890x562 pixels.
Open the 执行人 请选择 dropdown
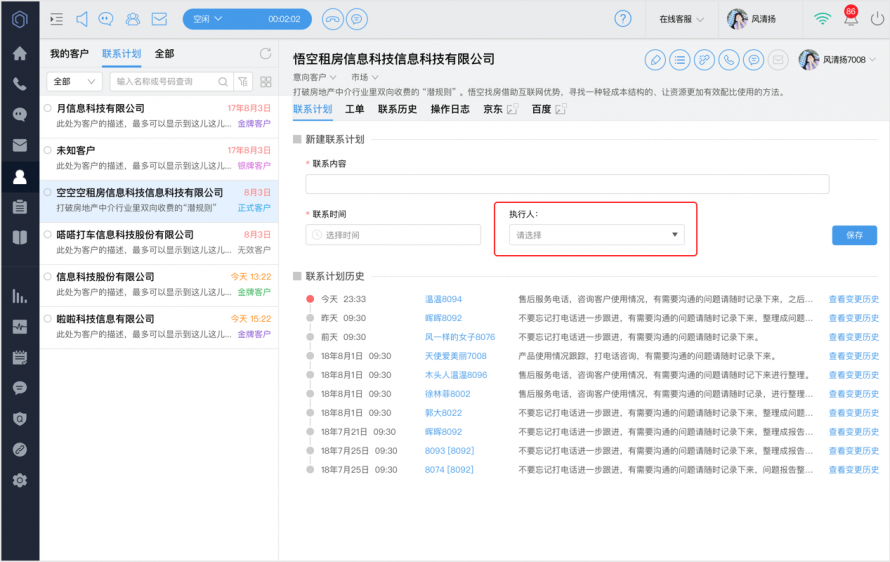pyautogui.click(x=596, y=235)
